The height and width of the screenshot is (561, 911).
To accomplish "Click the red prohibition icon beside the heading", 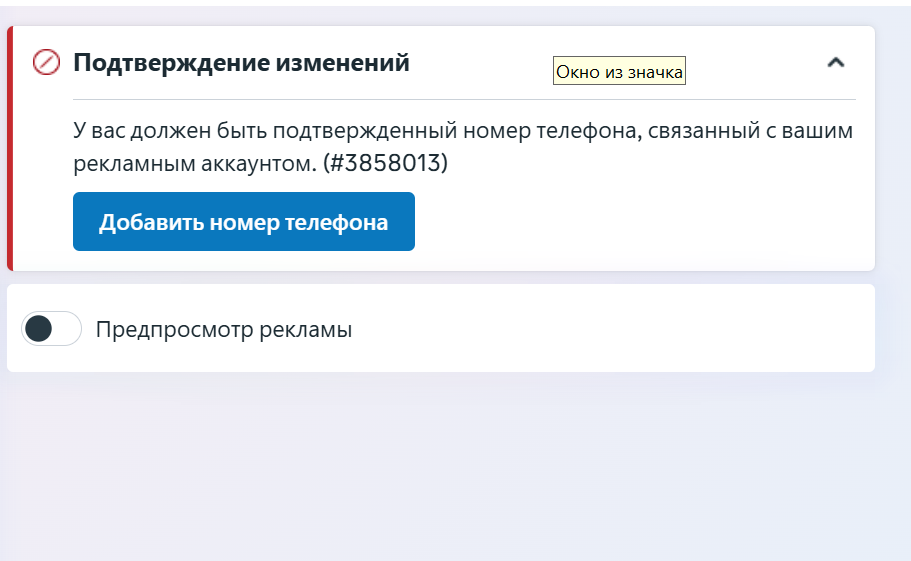I will coord(46,62).
